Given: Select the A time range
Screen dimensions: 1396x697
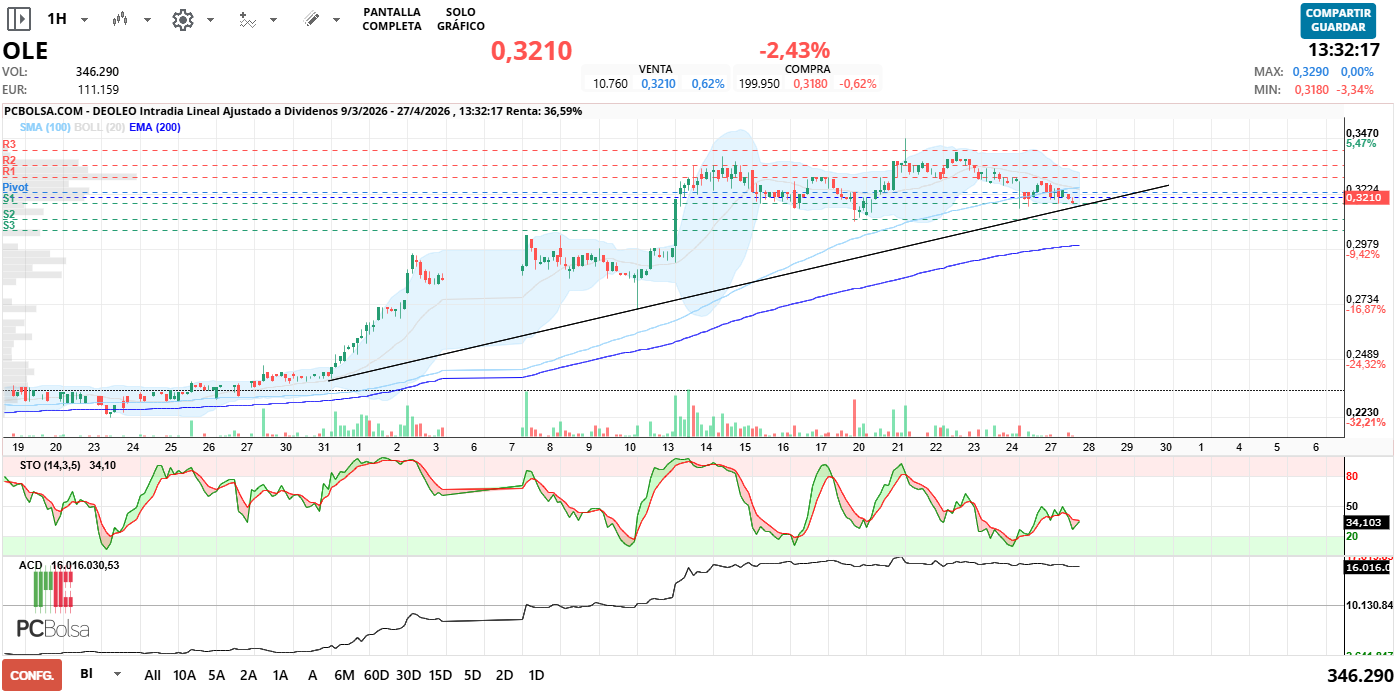Looking at the screenshot, I should pyautogui.click(x=313, y=675).
